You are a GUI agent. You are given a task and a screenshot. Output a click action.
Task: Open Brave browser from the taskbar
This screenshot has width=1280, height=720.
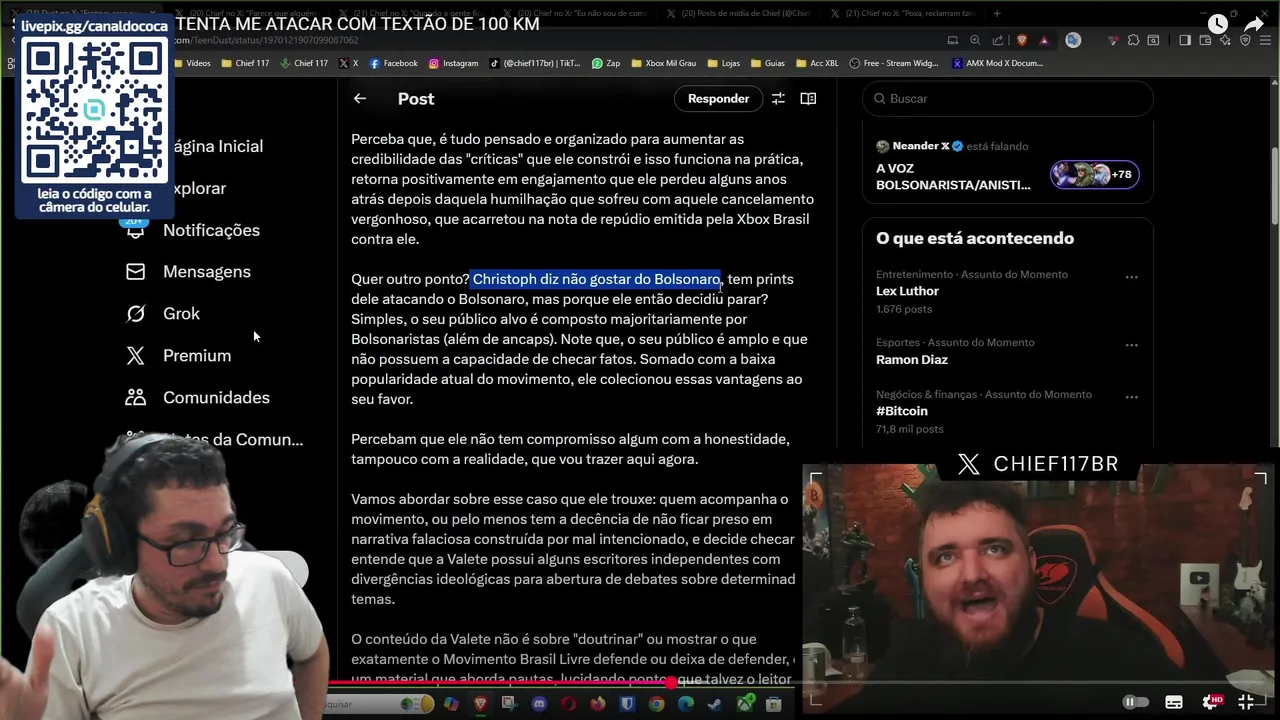point(481,704)
